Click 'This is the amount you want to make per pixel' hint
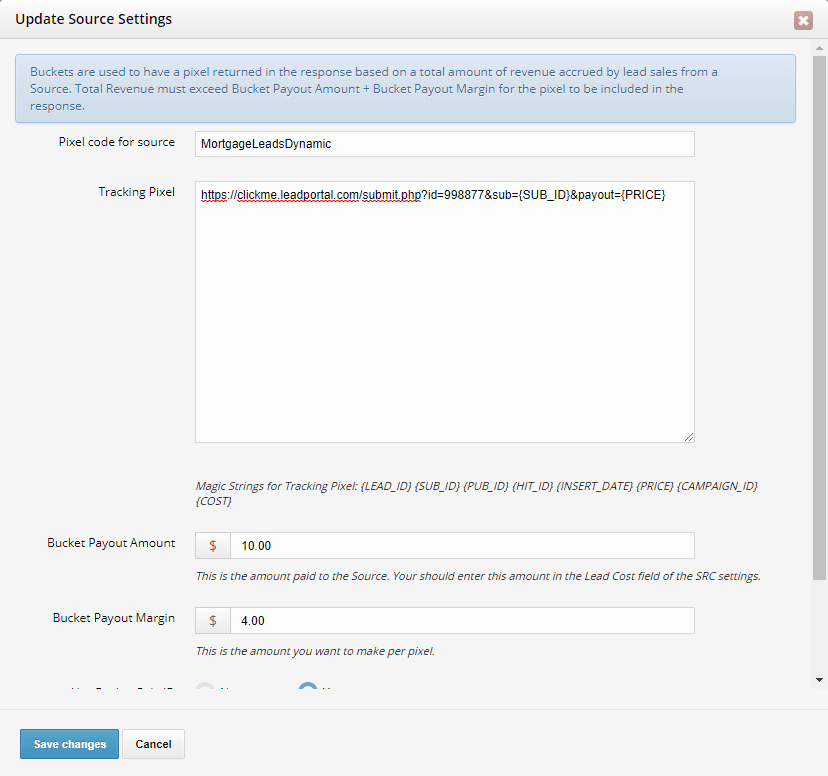 [315, 651]
